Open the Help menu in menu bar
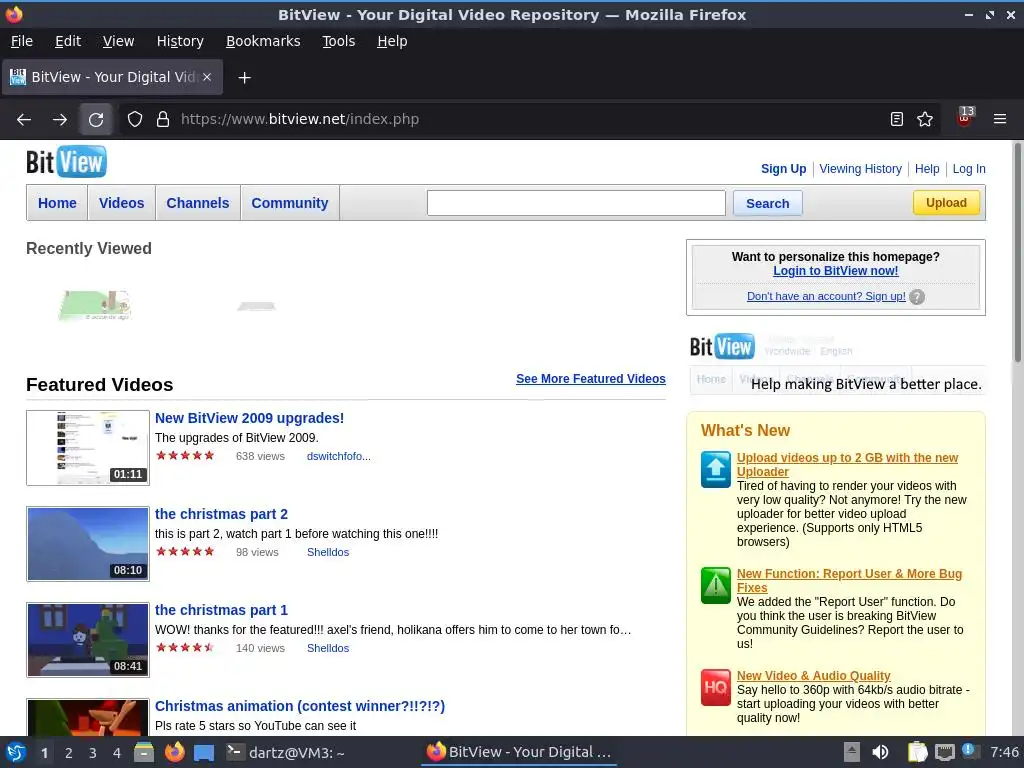This screenshot has height=768, width=1024. [392, 41]
